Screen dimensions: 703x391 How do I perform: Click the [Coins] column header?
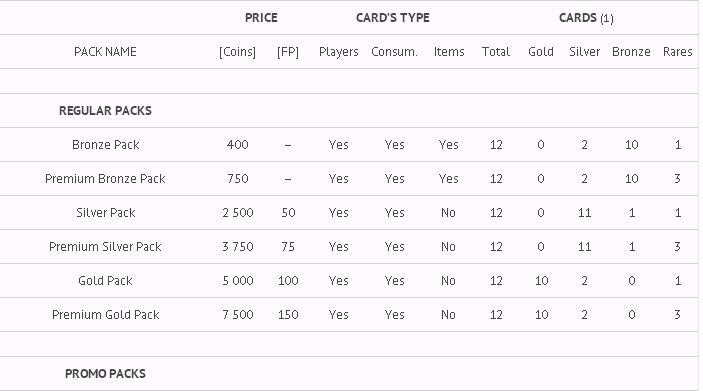pyautogui.click(x=238, y=52)
